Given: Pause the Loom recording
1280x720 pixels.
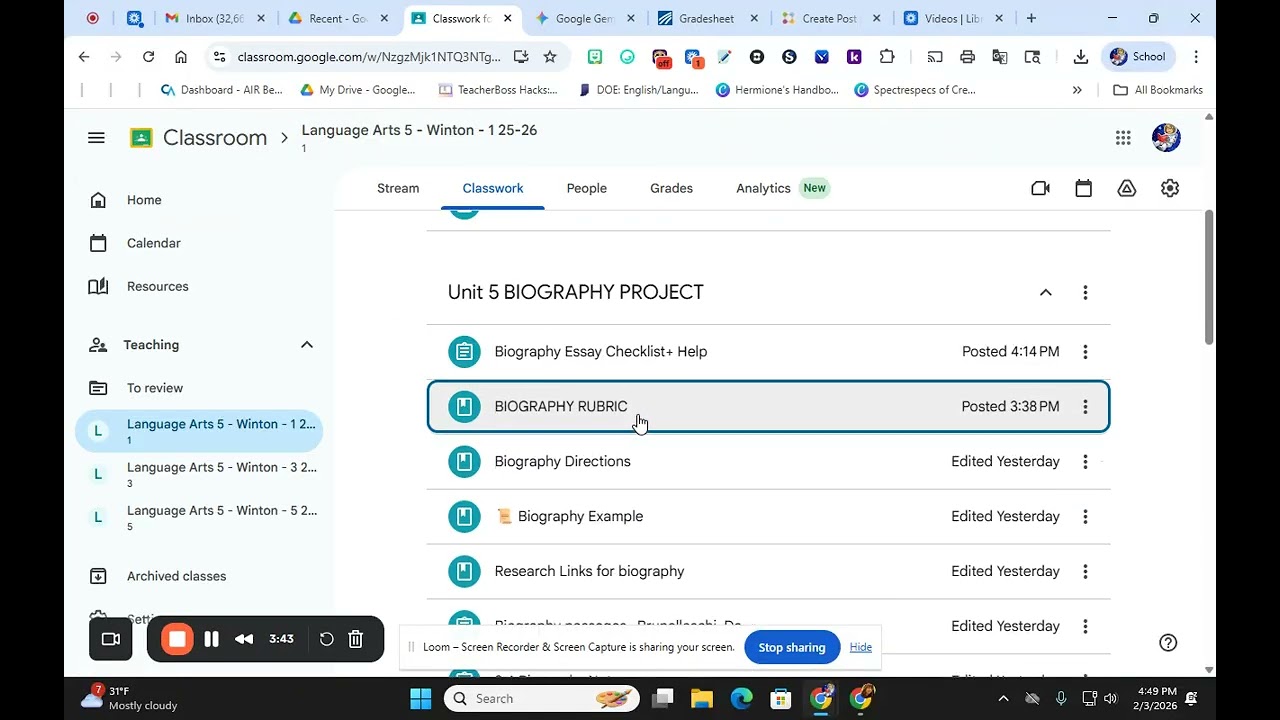Looking at the screenshot, I should pos(211,639).
